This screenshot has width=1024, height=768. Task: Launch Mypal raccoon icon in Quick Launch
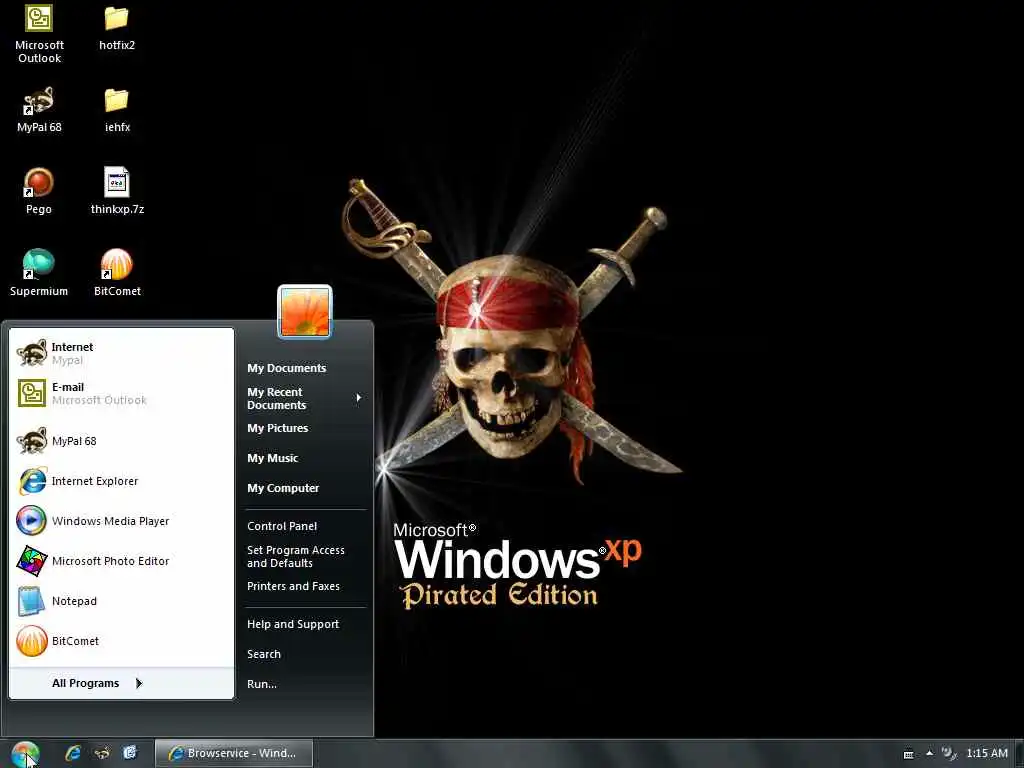pos(102,753)
